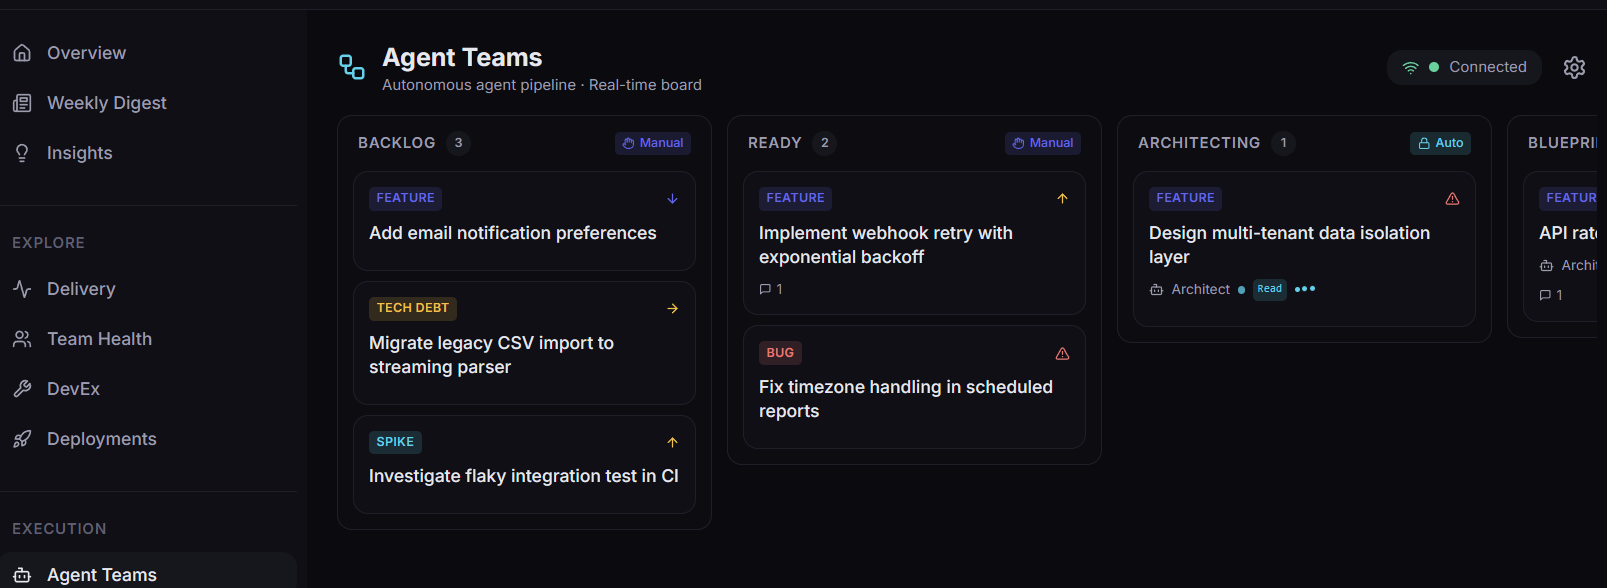Click the TECH DEBT tag

click(x=413, y=308)
